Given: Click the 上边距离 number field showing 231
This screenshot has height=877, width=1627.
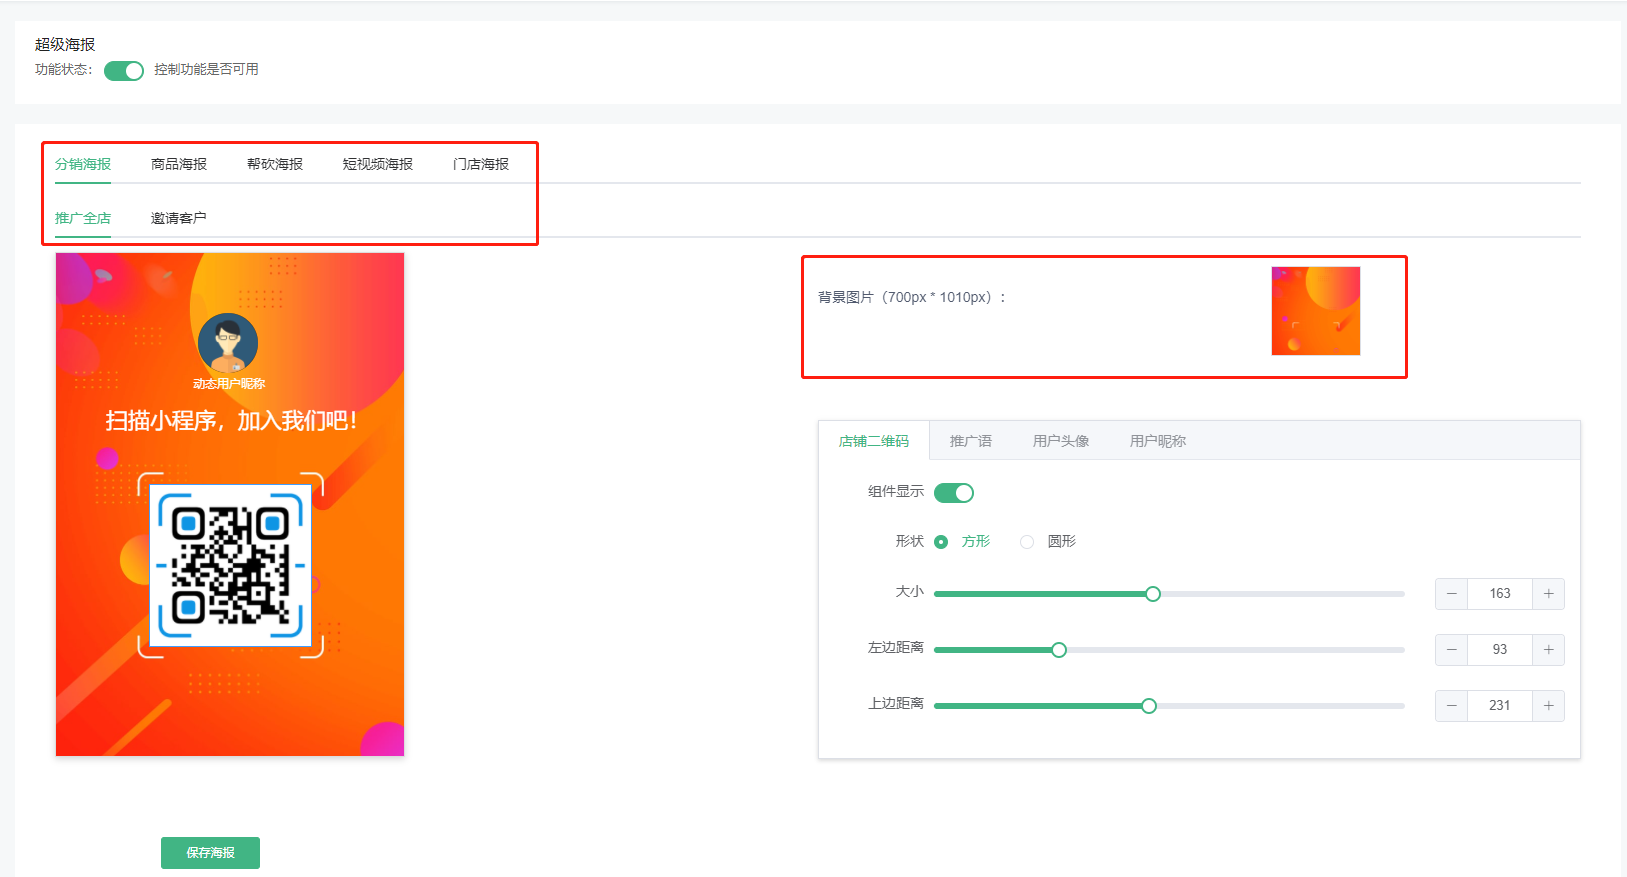Looking at the screenshot, I should point(1500,706).
